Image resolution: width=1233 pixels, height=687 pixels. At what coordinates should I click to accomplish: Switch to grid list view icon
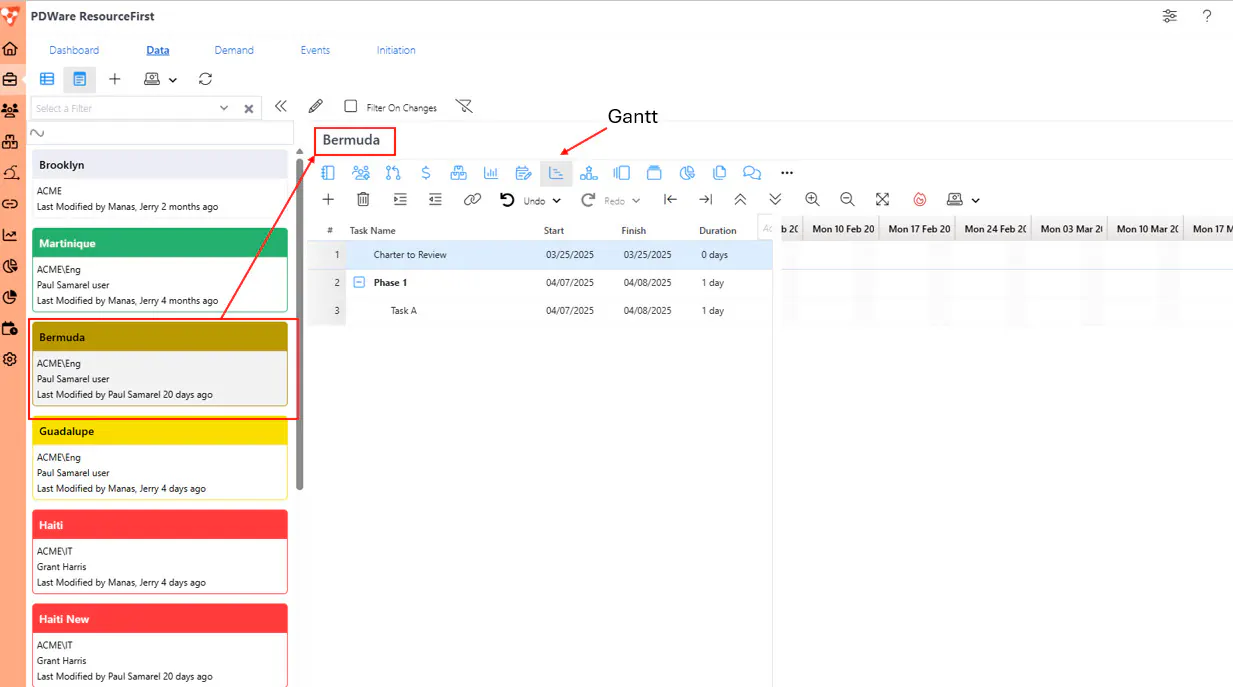point(47,79)
